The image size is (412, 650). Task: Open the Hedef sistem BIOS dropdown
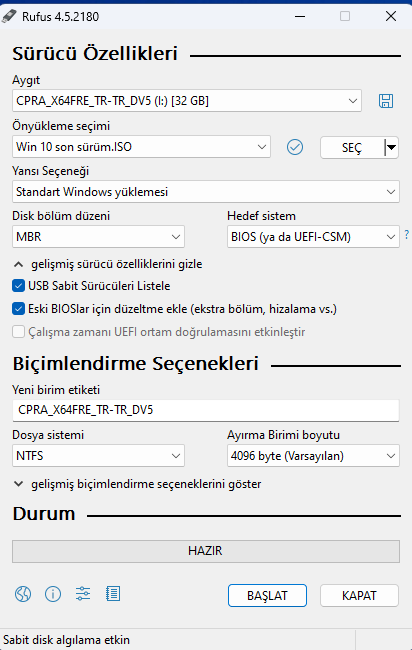(x=313, y=237)
